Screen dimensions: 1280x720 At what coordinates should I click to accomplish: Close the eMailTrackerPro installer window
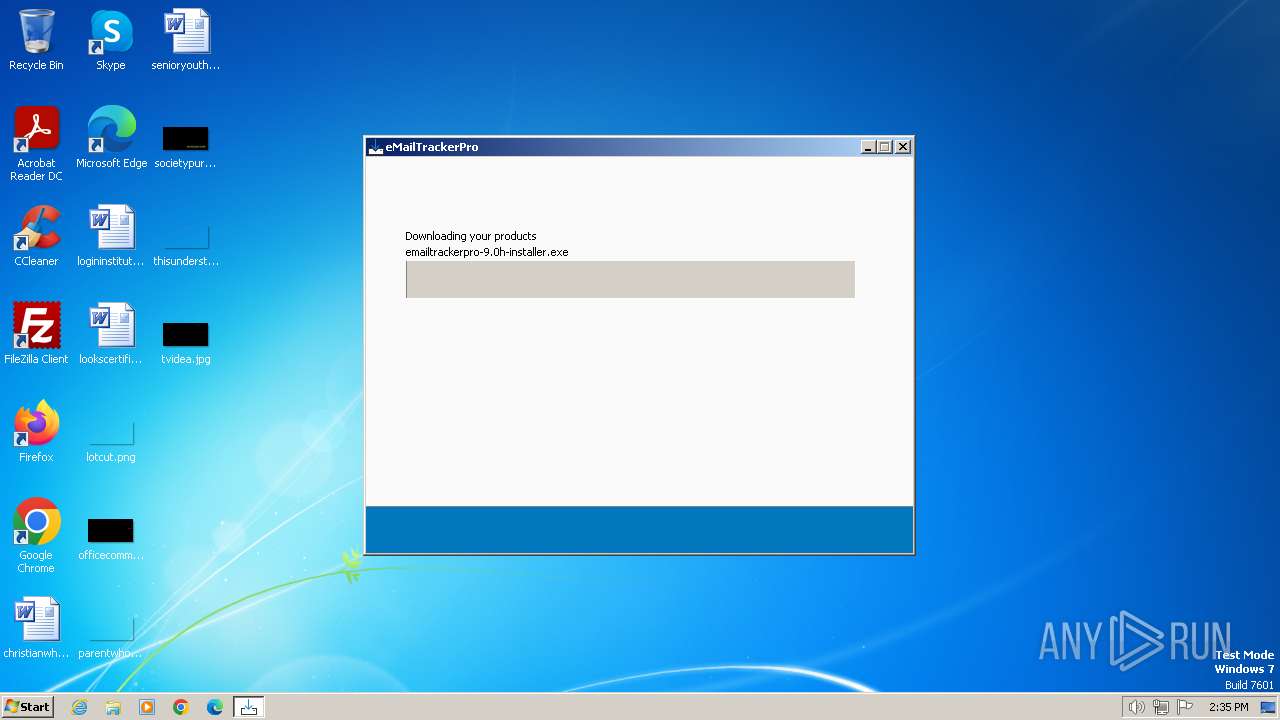(903, 147)
